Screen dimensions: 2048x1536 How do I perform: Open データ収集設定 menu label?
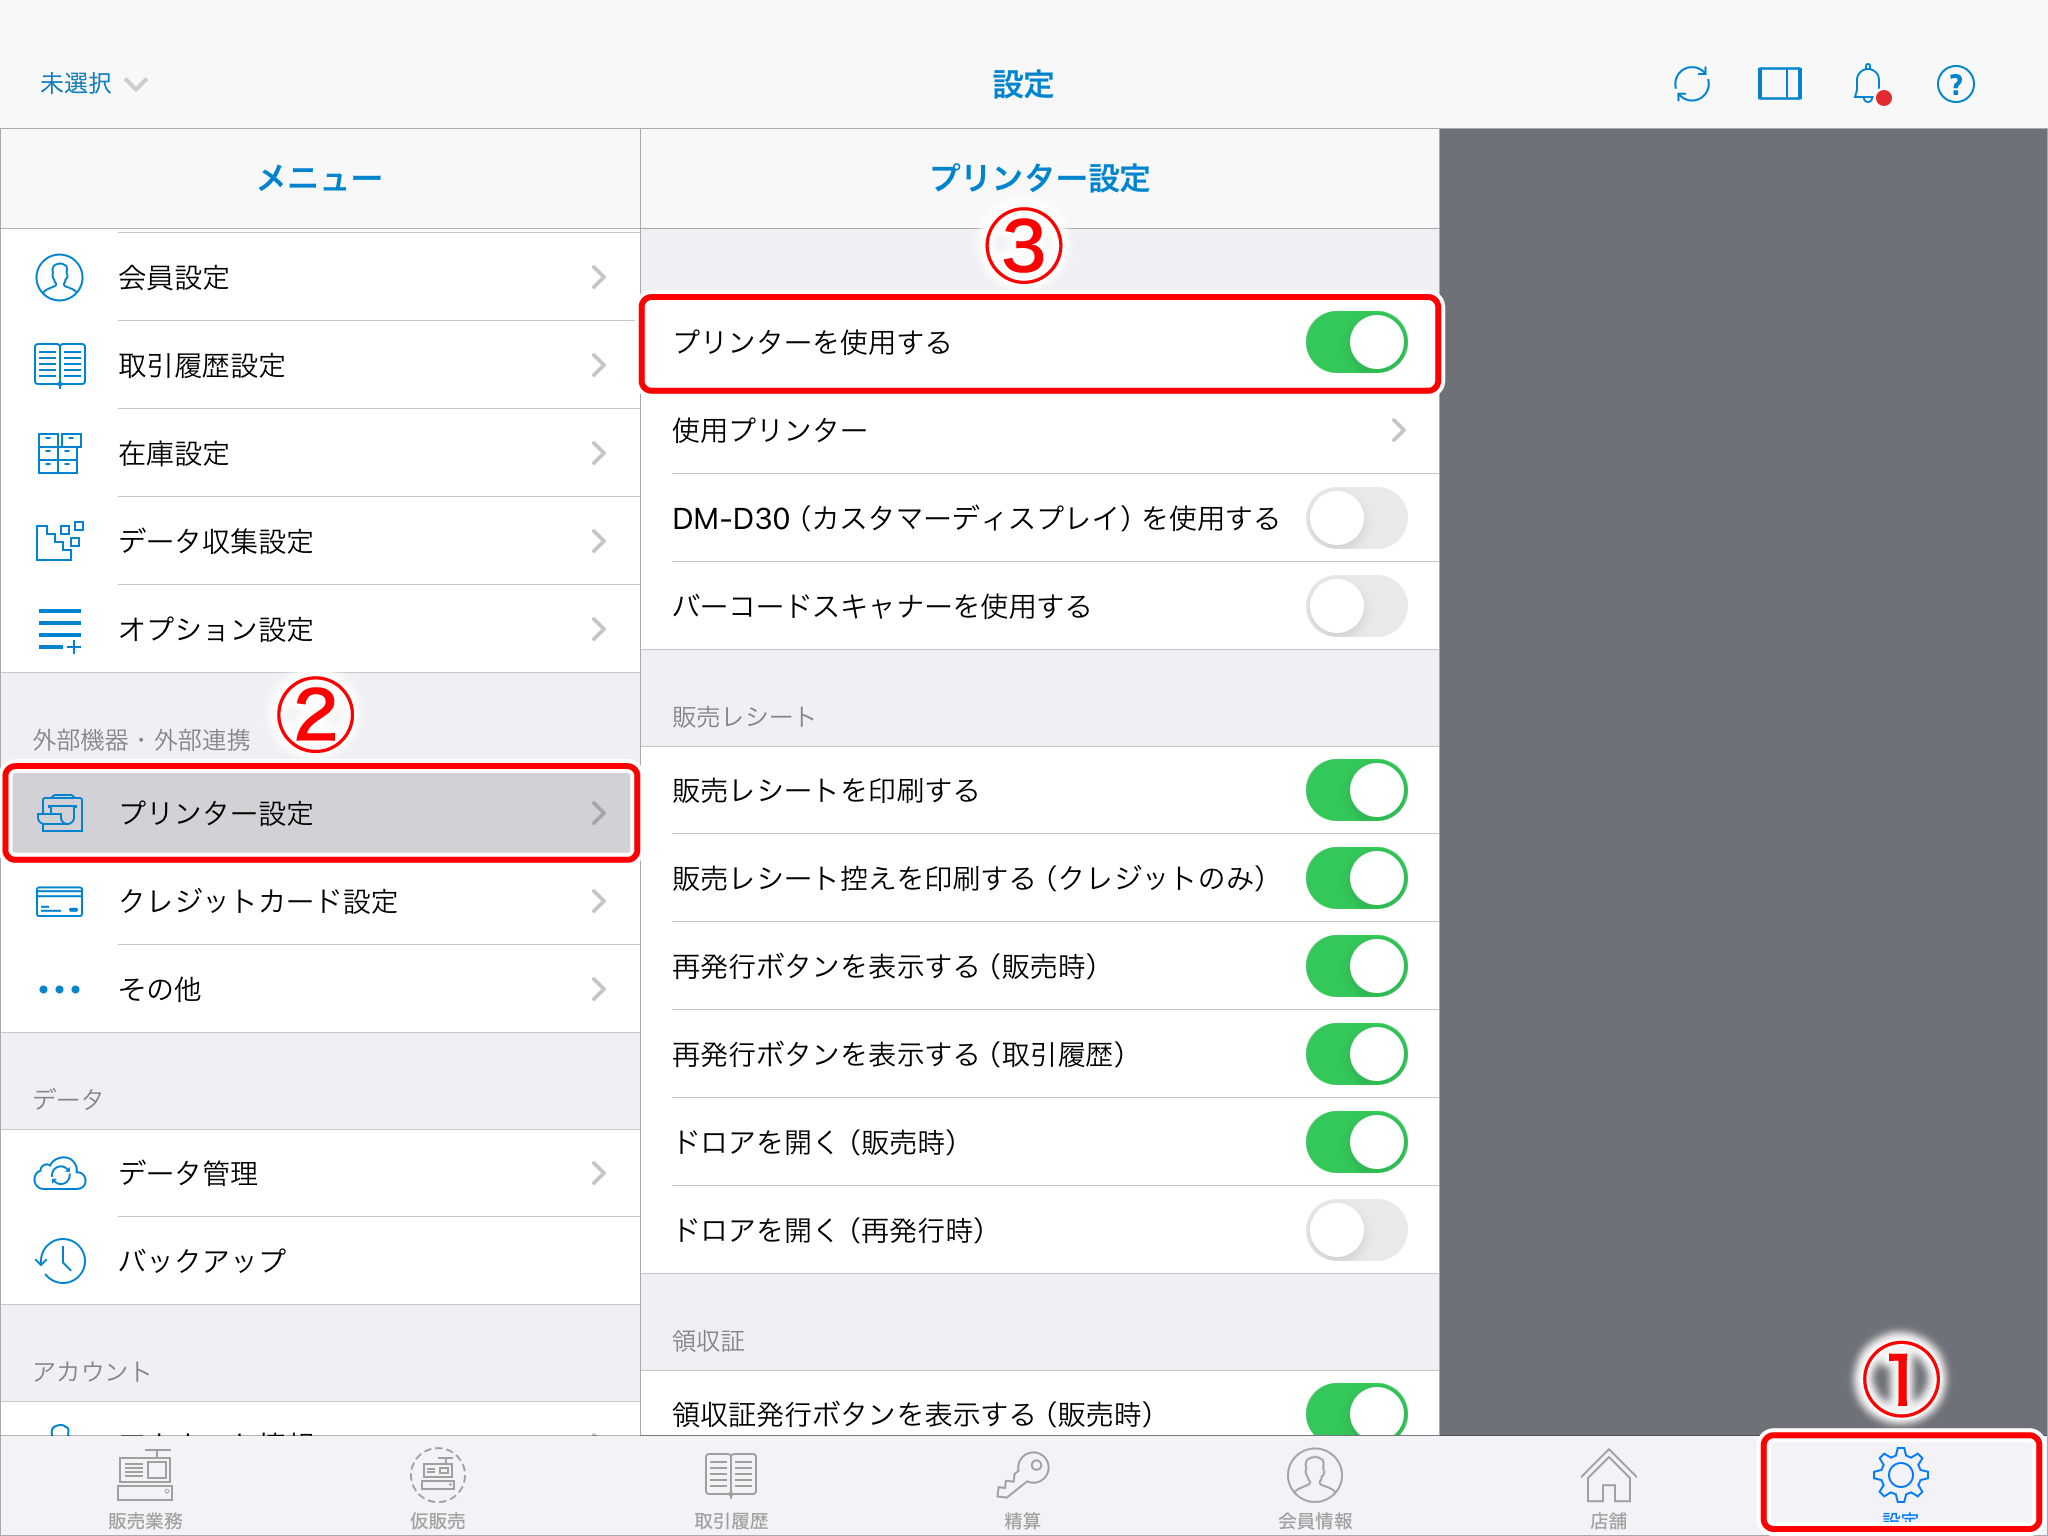point(216,541)
